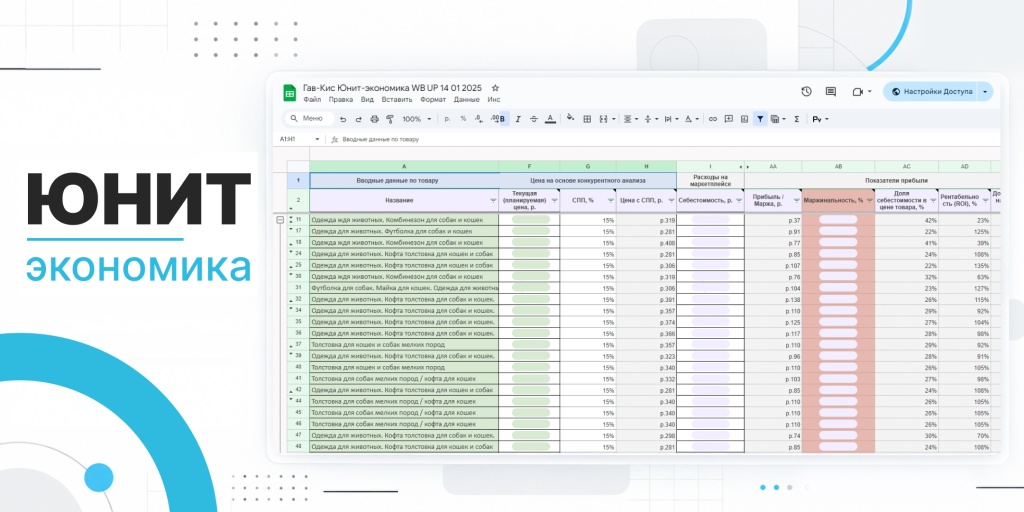The image size is (1024, 512).
Task: Click the formula bar text
Action: pyautogui.click(x=381, y=139)
